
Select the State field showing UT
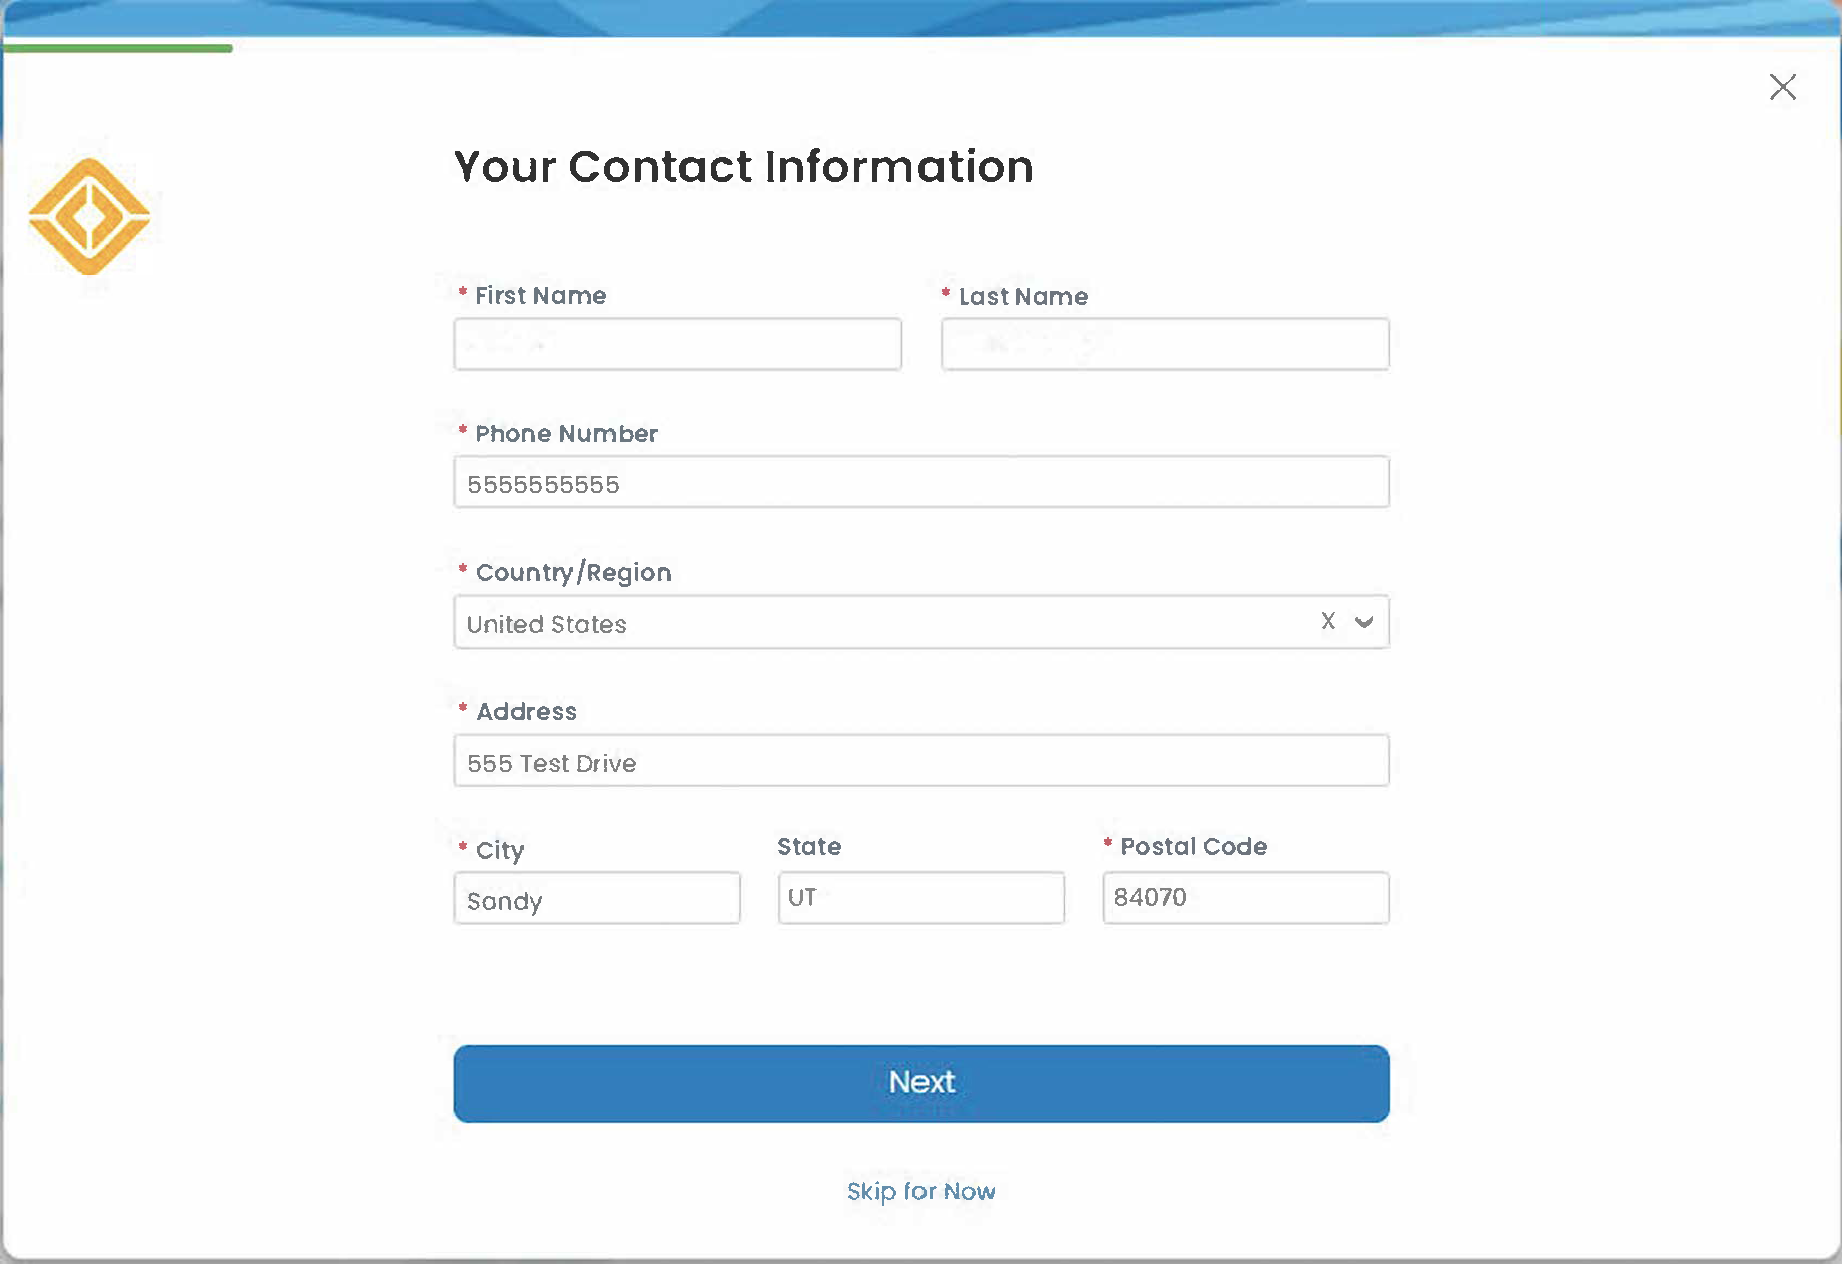coord(920,898)
